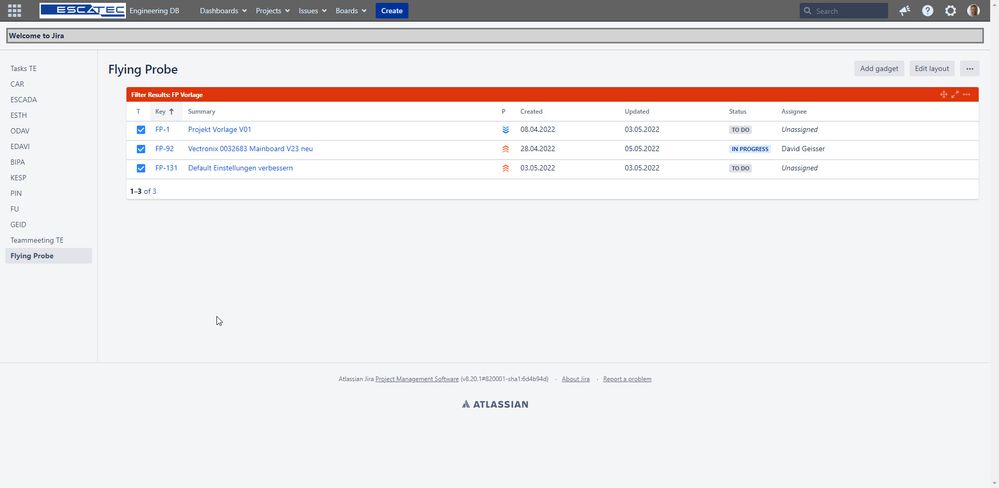
Task: Select the BIPA dashboard
Action: [48, 162]
